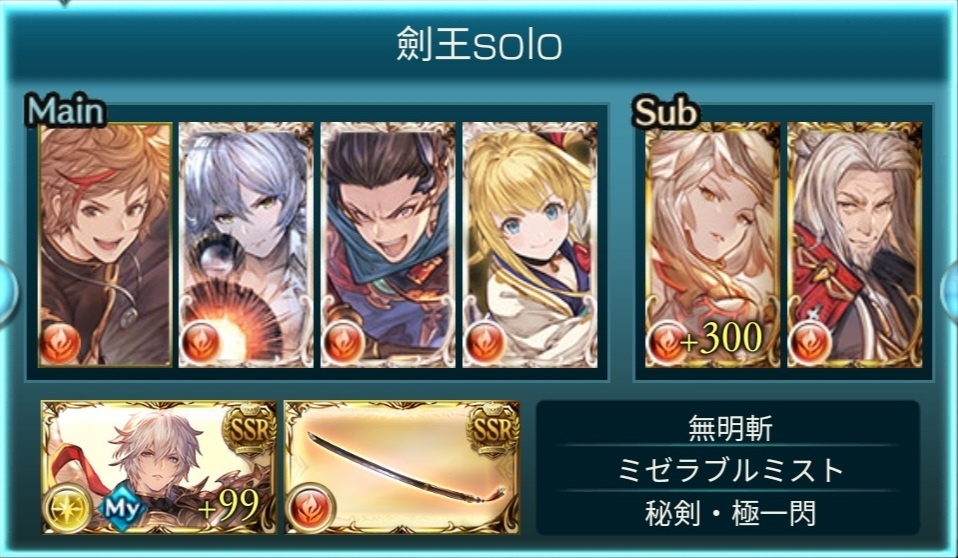Click the fire element icon on blonde girl card
This screenshot has height=558, width=958.
pos(484,342)
